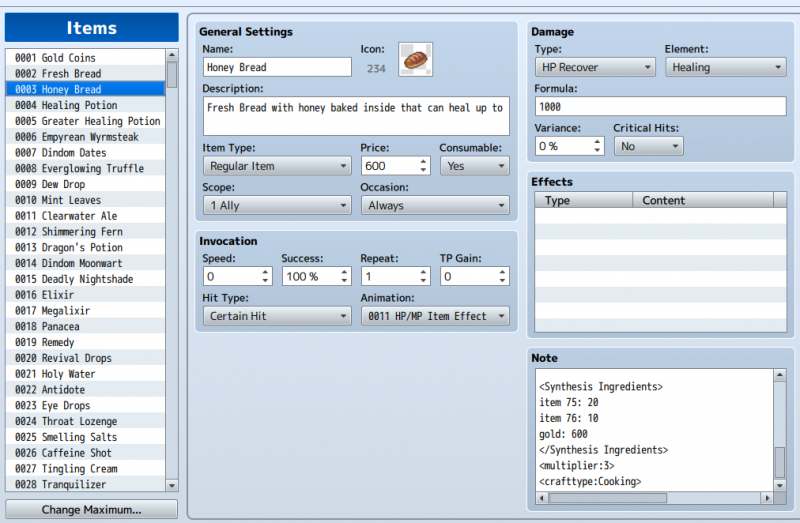The width and height of the screenshot is (800, 523).
Task: Click the Note horizontal scroll left arrow
Action: pos(542,497)
